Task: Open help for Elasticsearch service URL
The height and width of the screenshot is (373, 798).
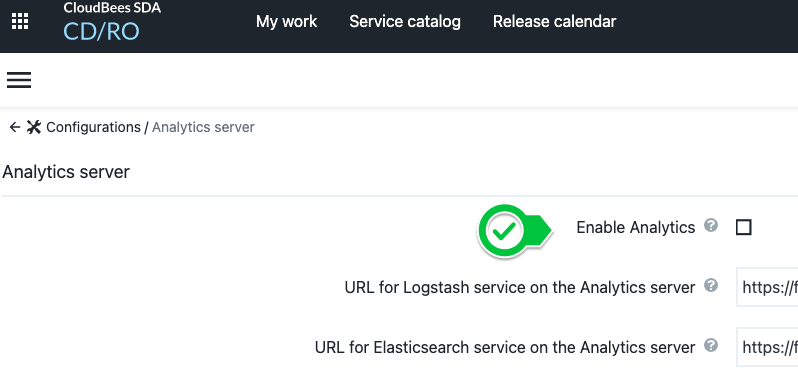Action: click(x=711, y=346)
